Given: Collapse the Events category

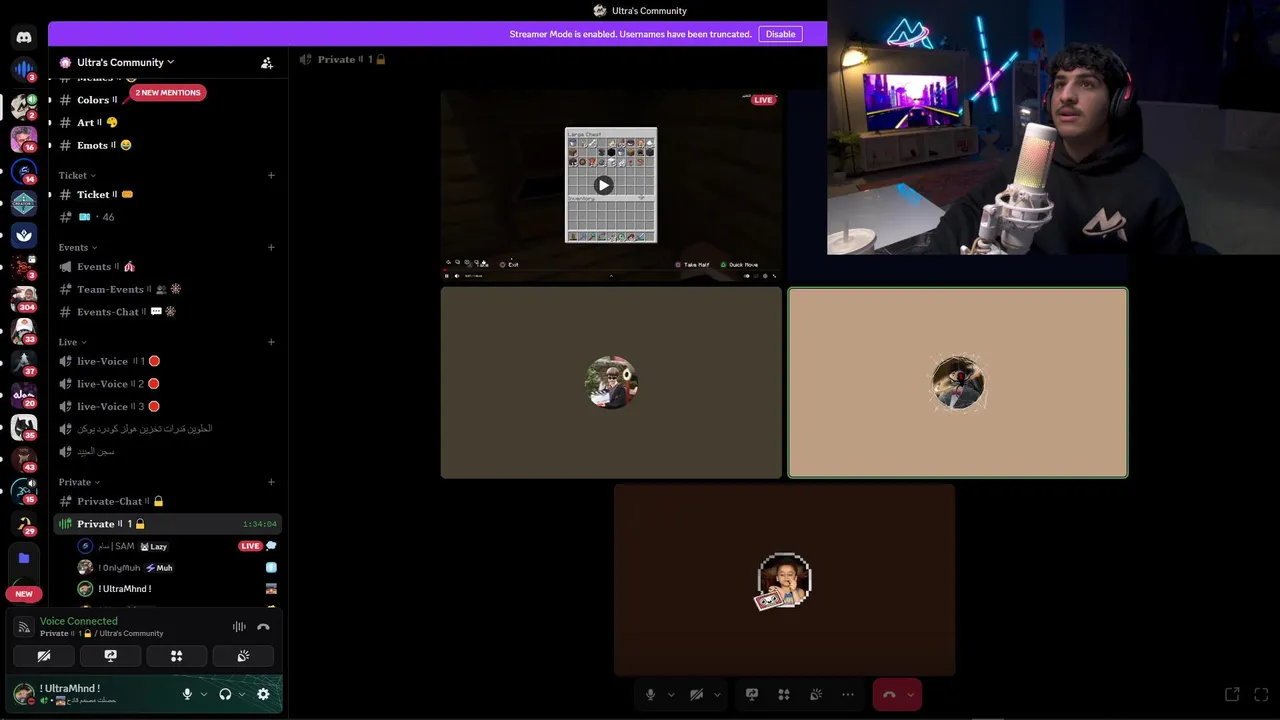Looking at the screenshot, I should [78, 247].
